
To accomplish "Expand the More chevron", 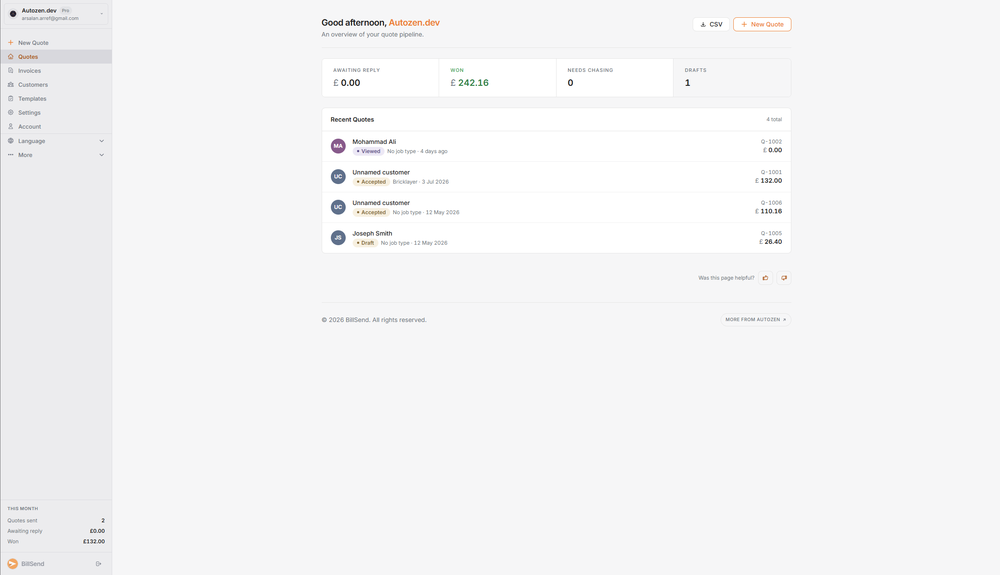I will (101, 155).
